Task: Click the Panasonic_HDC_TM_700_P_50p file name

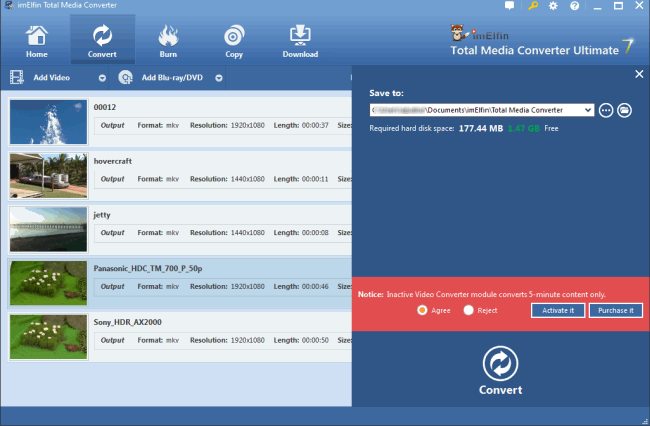Action: (x=148, y=269)
